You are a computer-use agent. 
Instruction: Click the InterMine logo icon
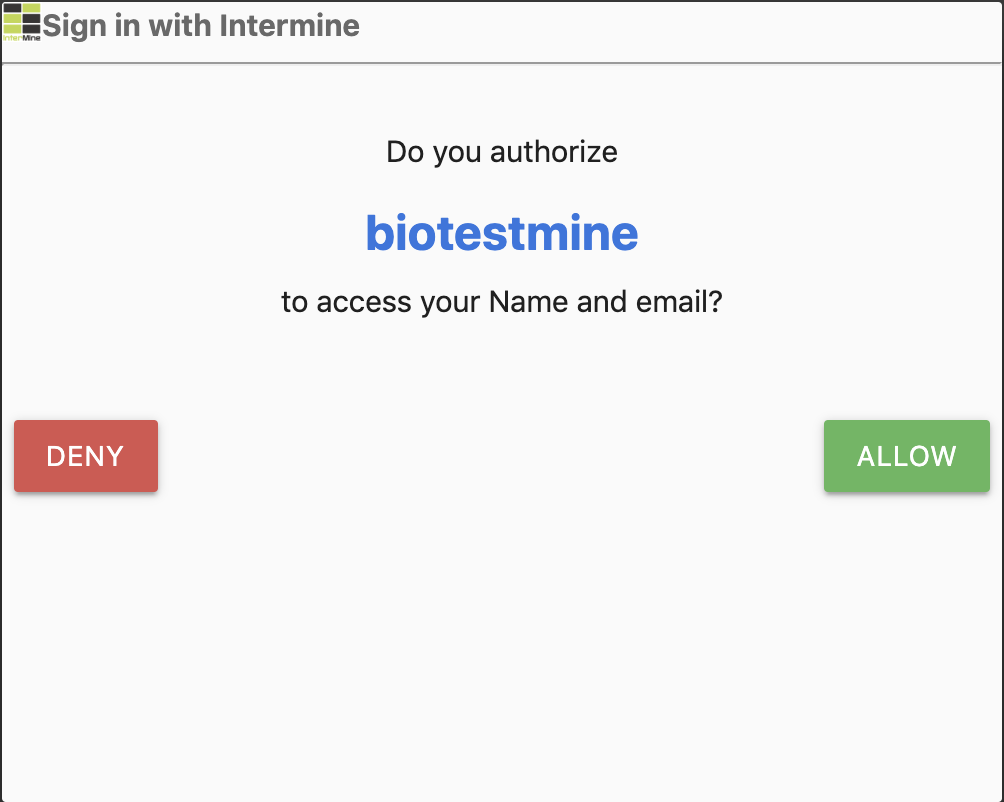pyautogui.click(x=22, y=22)
